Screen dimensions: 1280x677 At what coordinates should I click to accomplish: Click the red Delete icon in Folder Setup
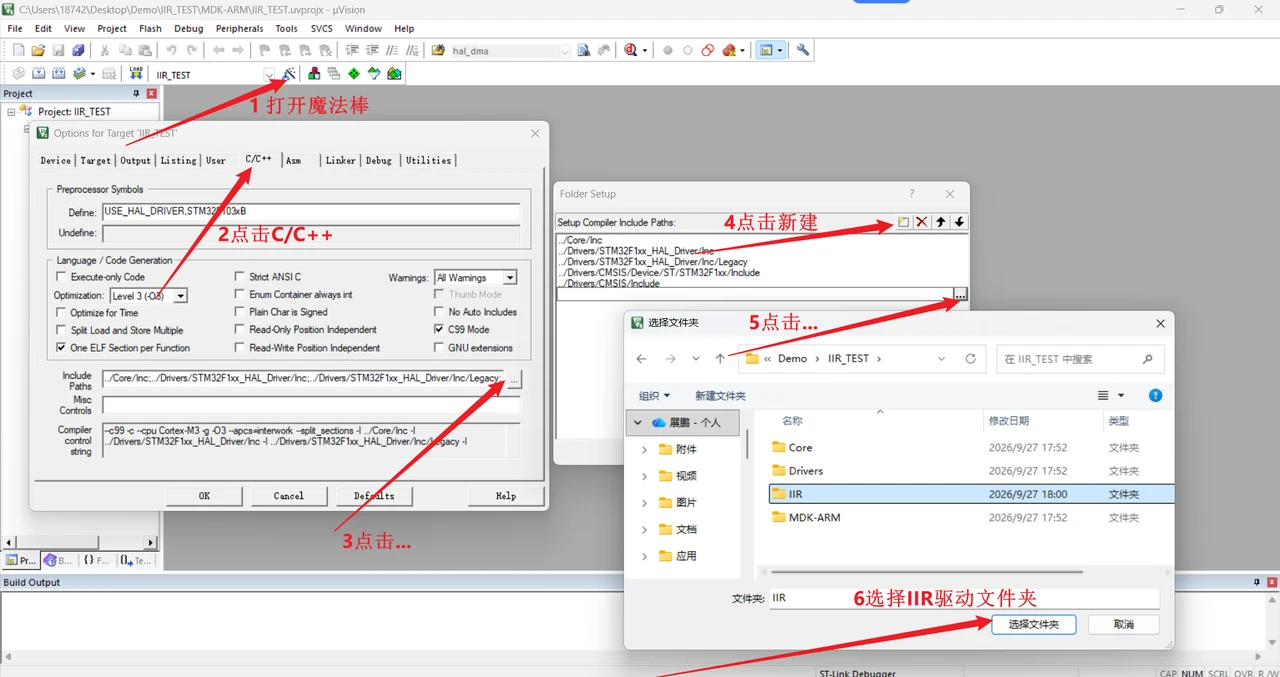922,222
